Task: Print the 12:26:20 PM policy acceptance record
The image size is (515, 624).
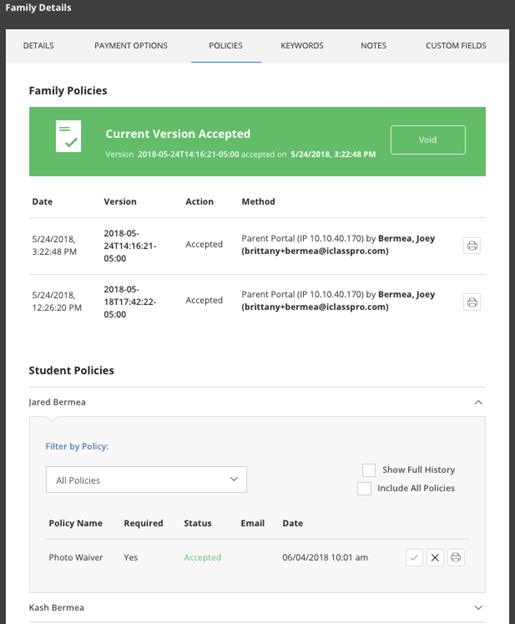Action: click(472, 302)
